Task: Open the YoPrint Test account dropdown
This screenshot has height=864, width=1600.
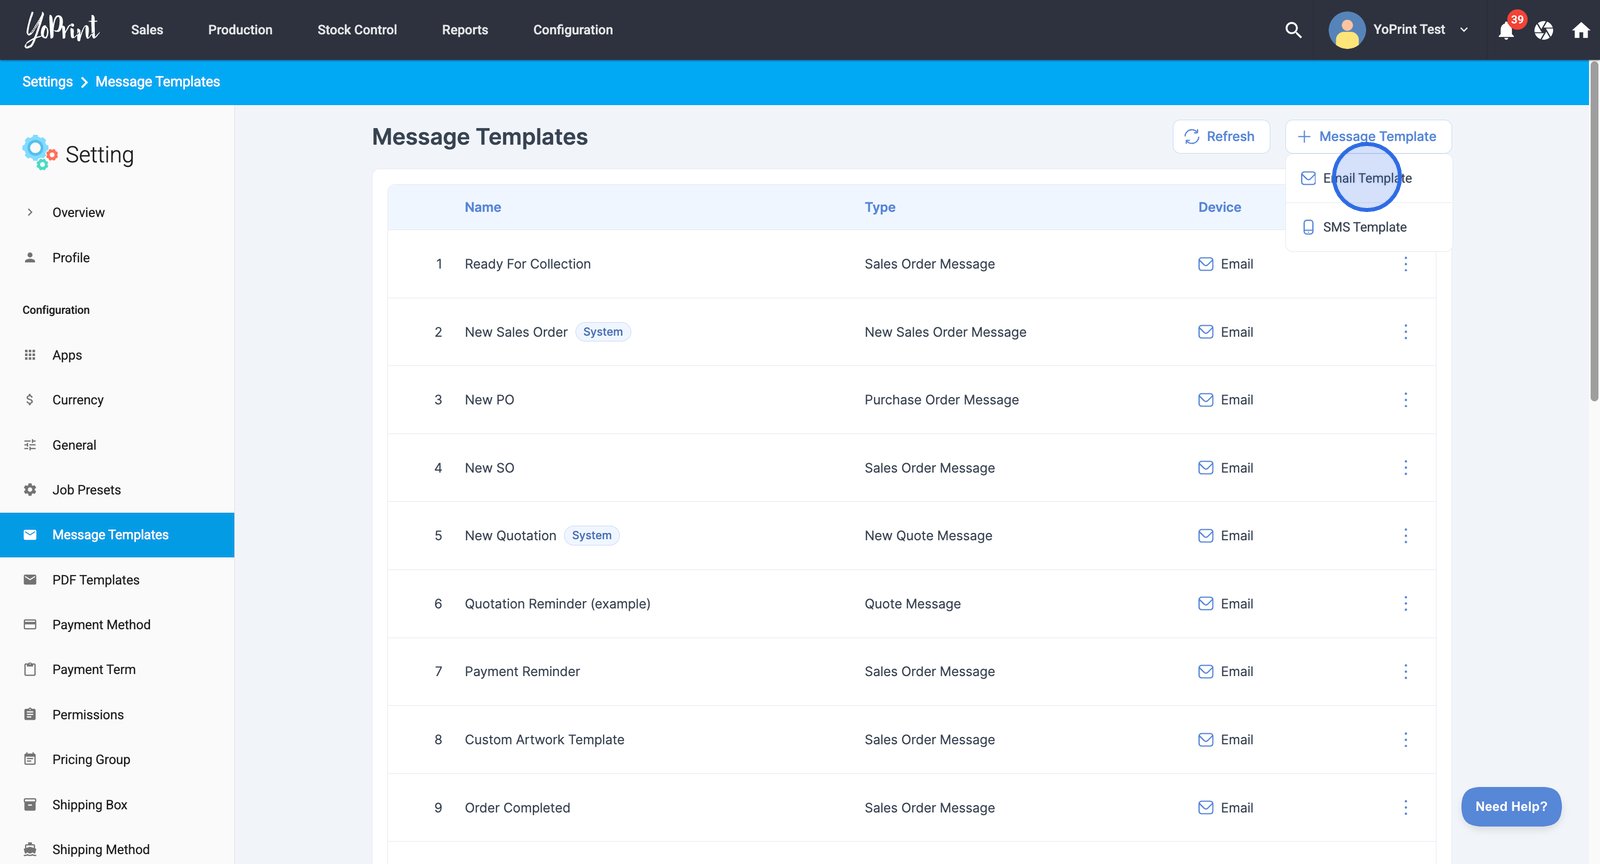Action: click(x=1464, y=30)
